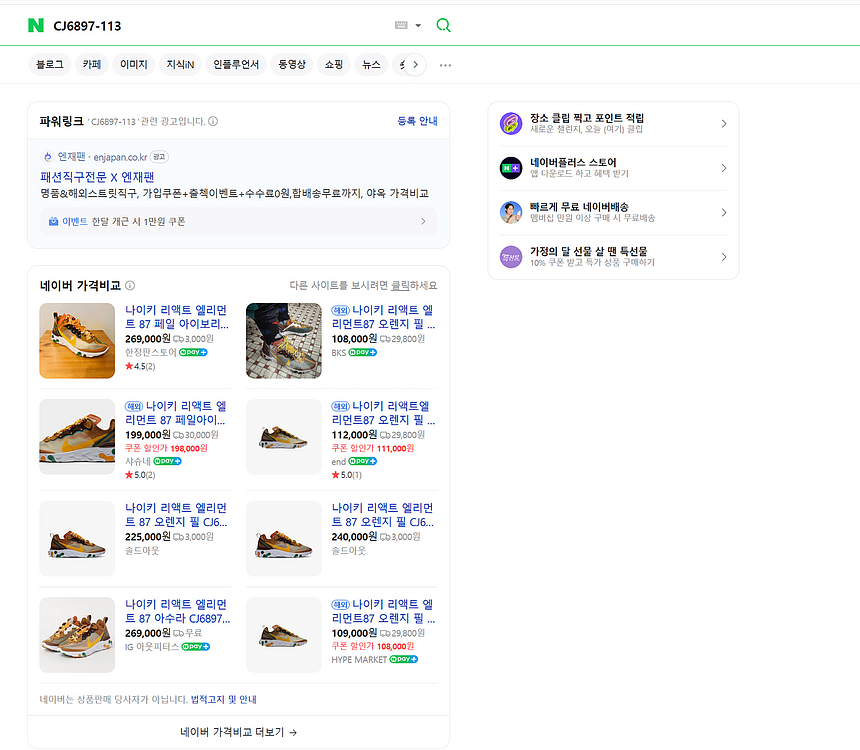Viewport: 860px width, 750px height.
Task: Open the 솔드아웃 240,000원 shoe thumbnail
Action: pyautogui.click(x=284, y=539)
